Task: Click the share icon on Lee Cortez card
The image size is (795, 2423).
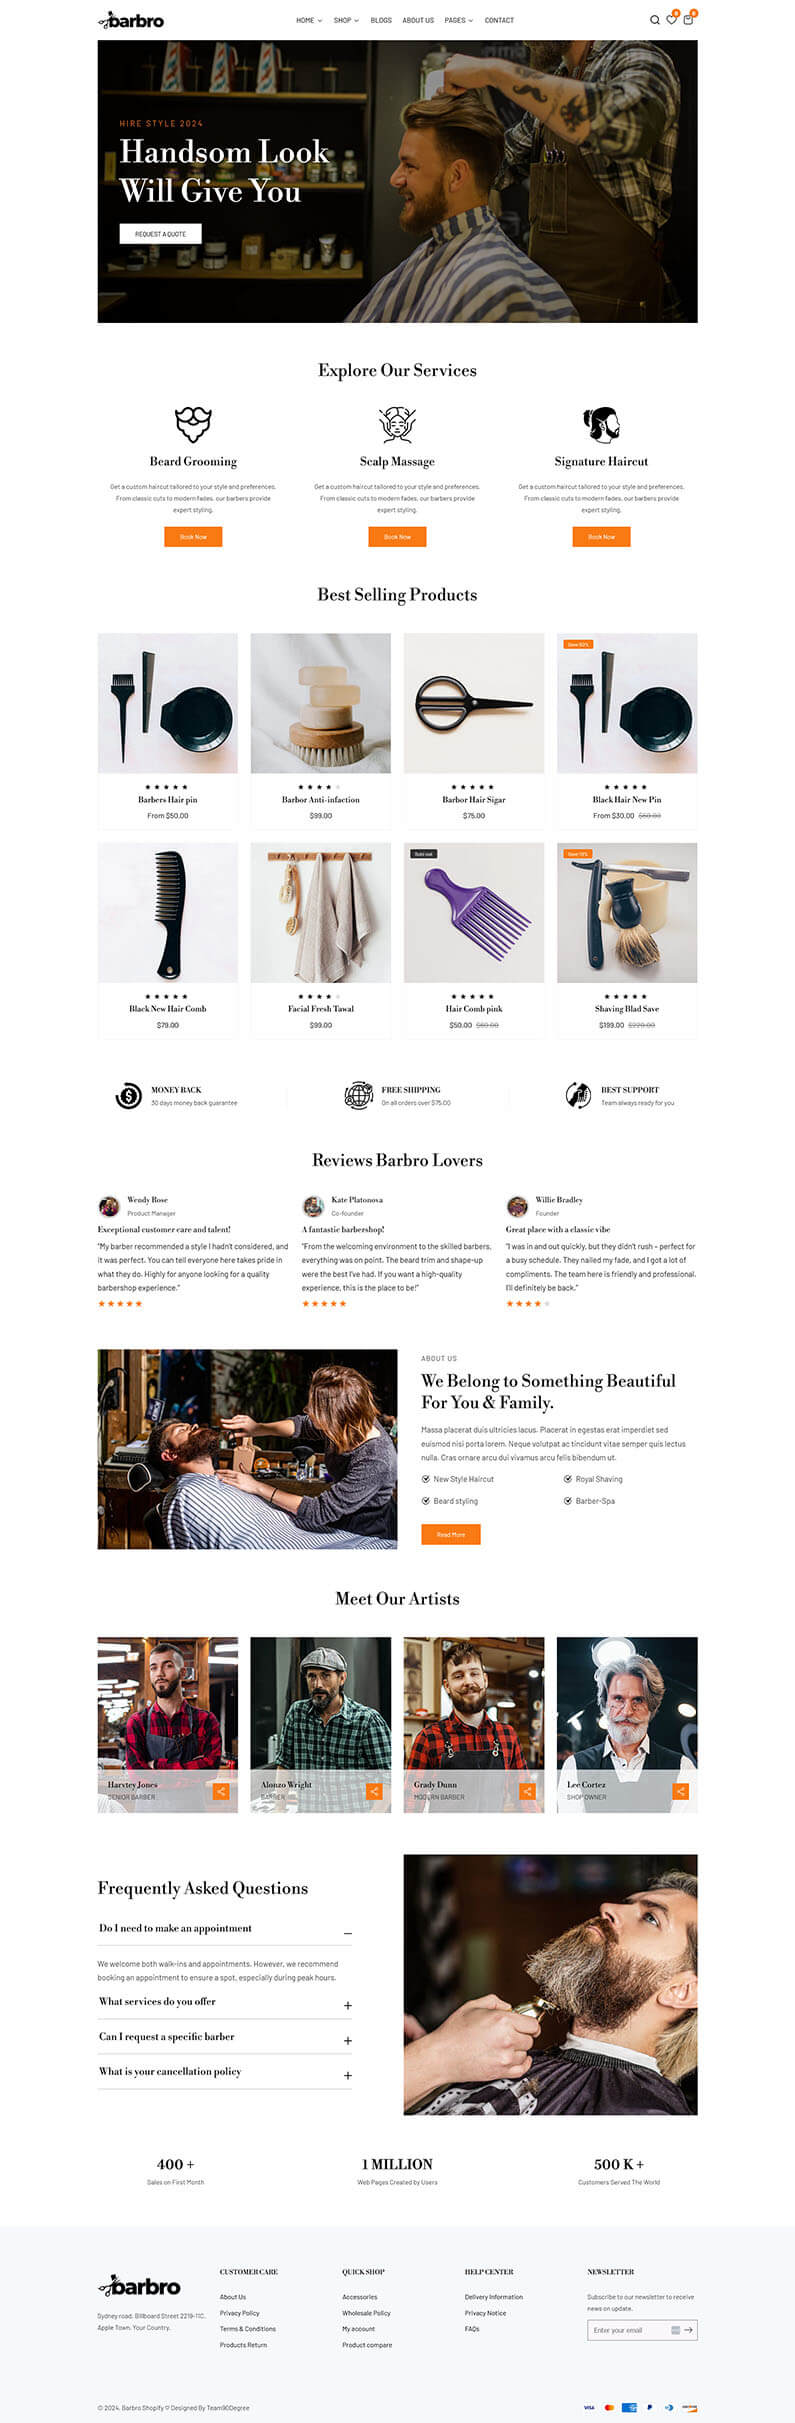Action: coord(681,1791)
